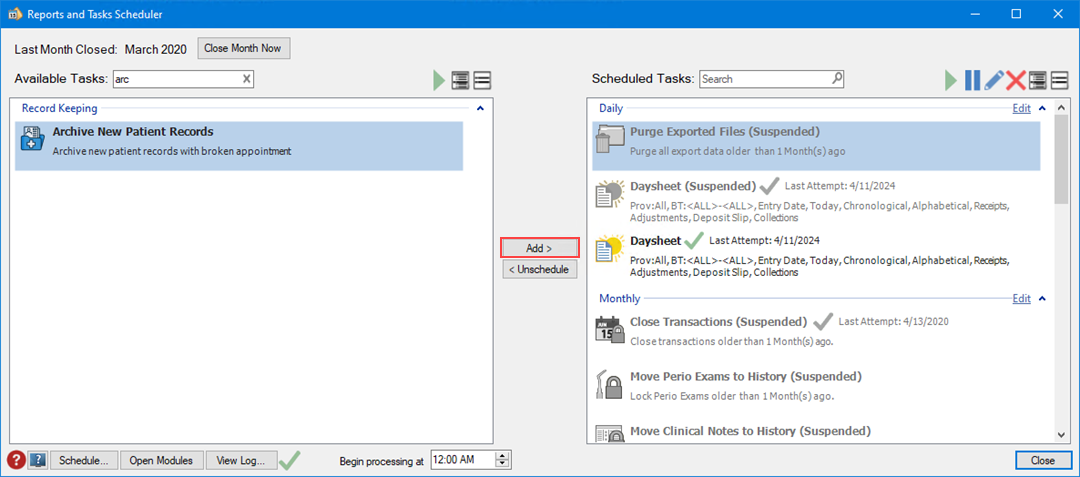This screenshot has height=477, width=1080.
Task: Run the selected Available Tasks item now
Action: point(439,80)
